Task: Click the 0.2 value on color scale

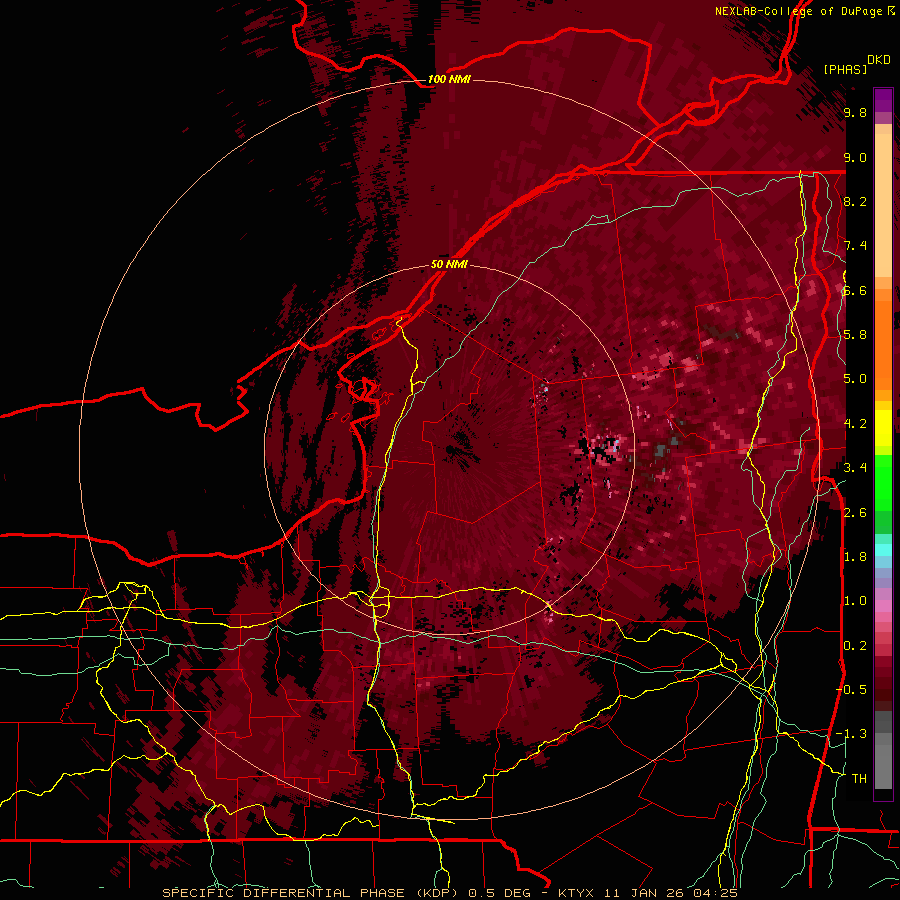Action: pos(855,645)
